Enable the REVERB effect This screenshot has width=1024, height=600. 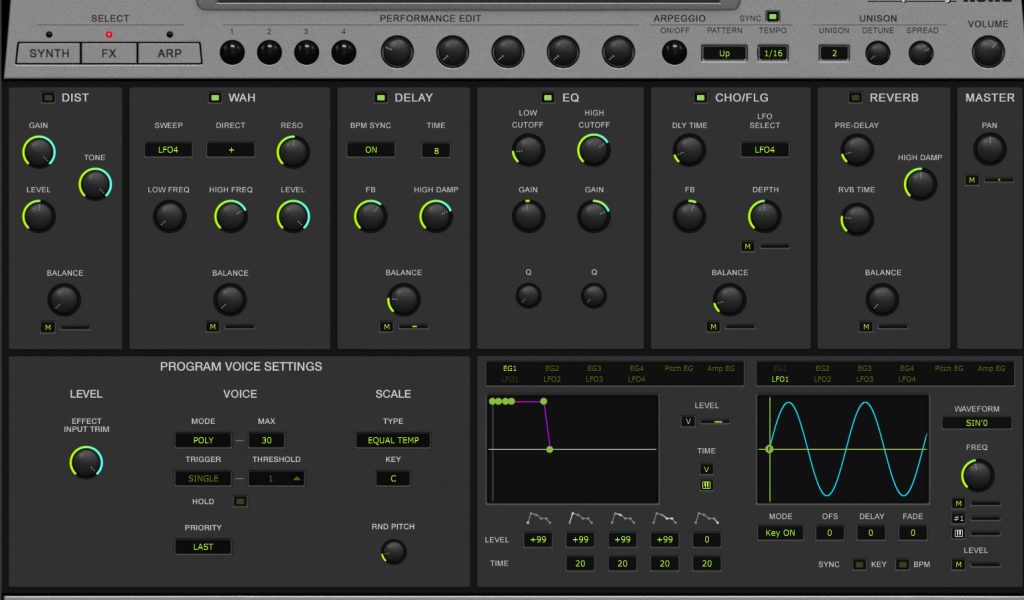[854, 97]
